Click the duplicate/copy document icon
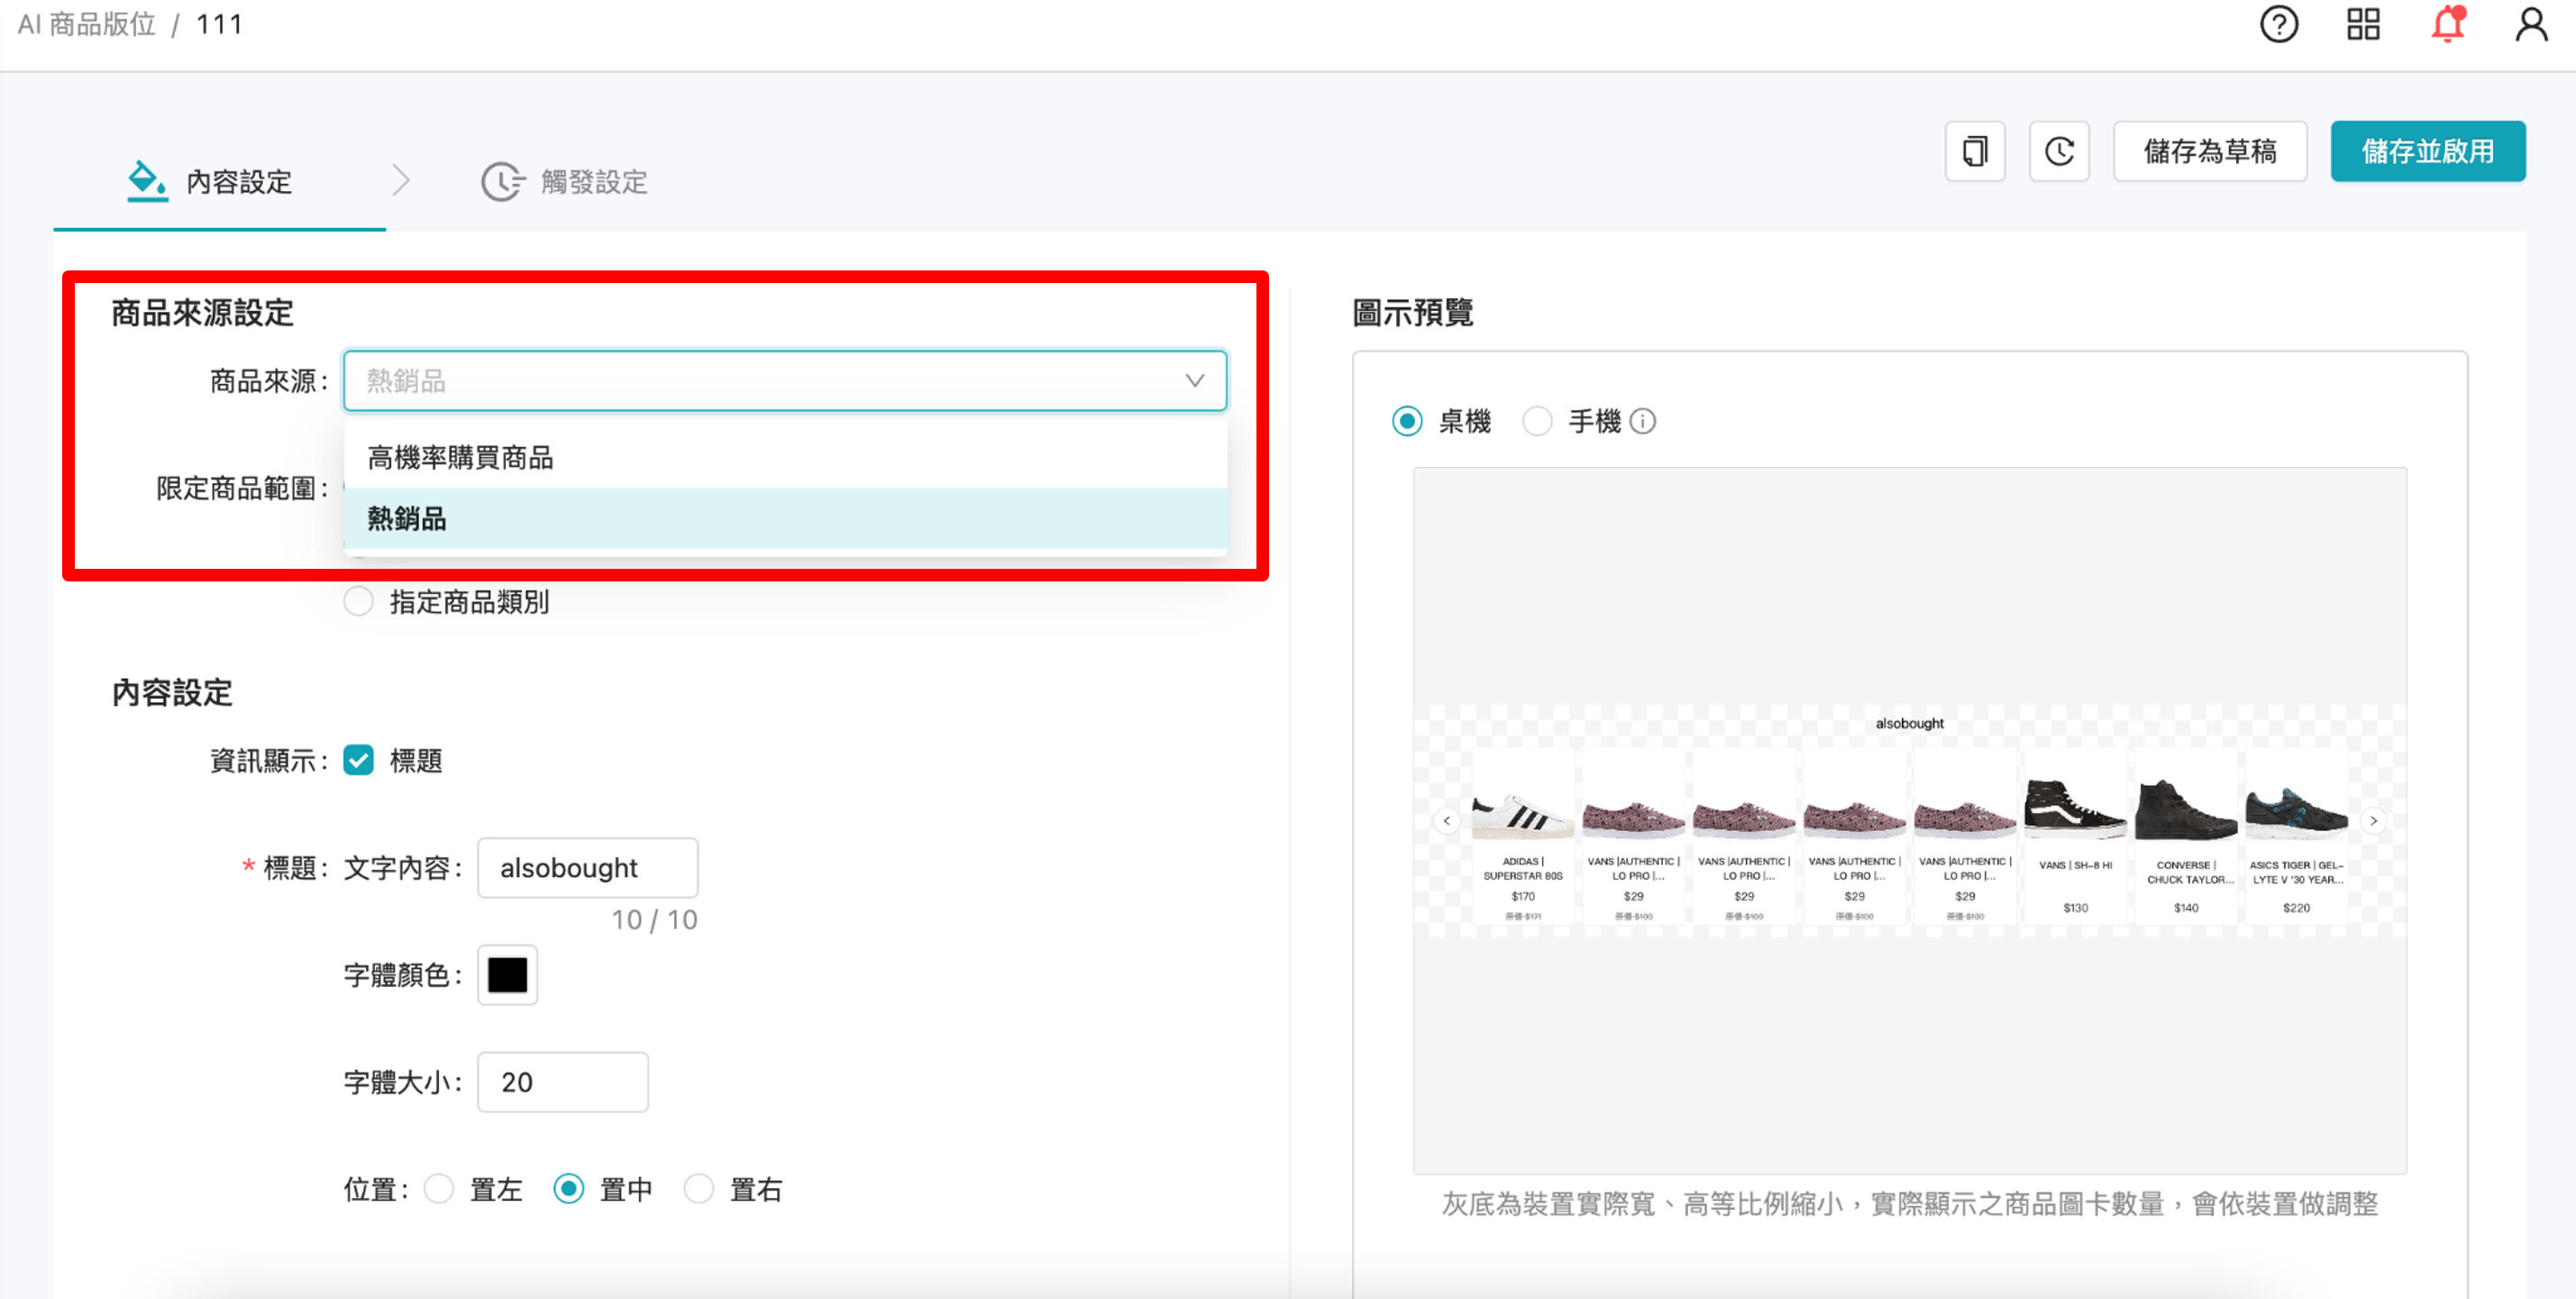This screenshot has height=1299, width=2576. 1974,151
